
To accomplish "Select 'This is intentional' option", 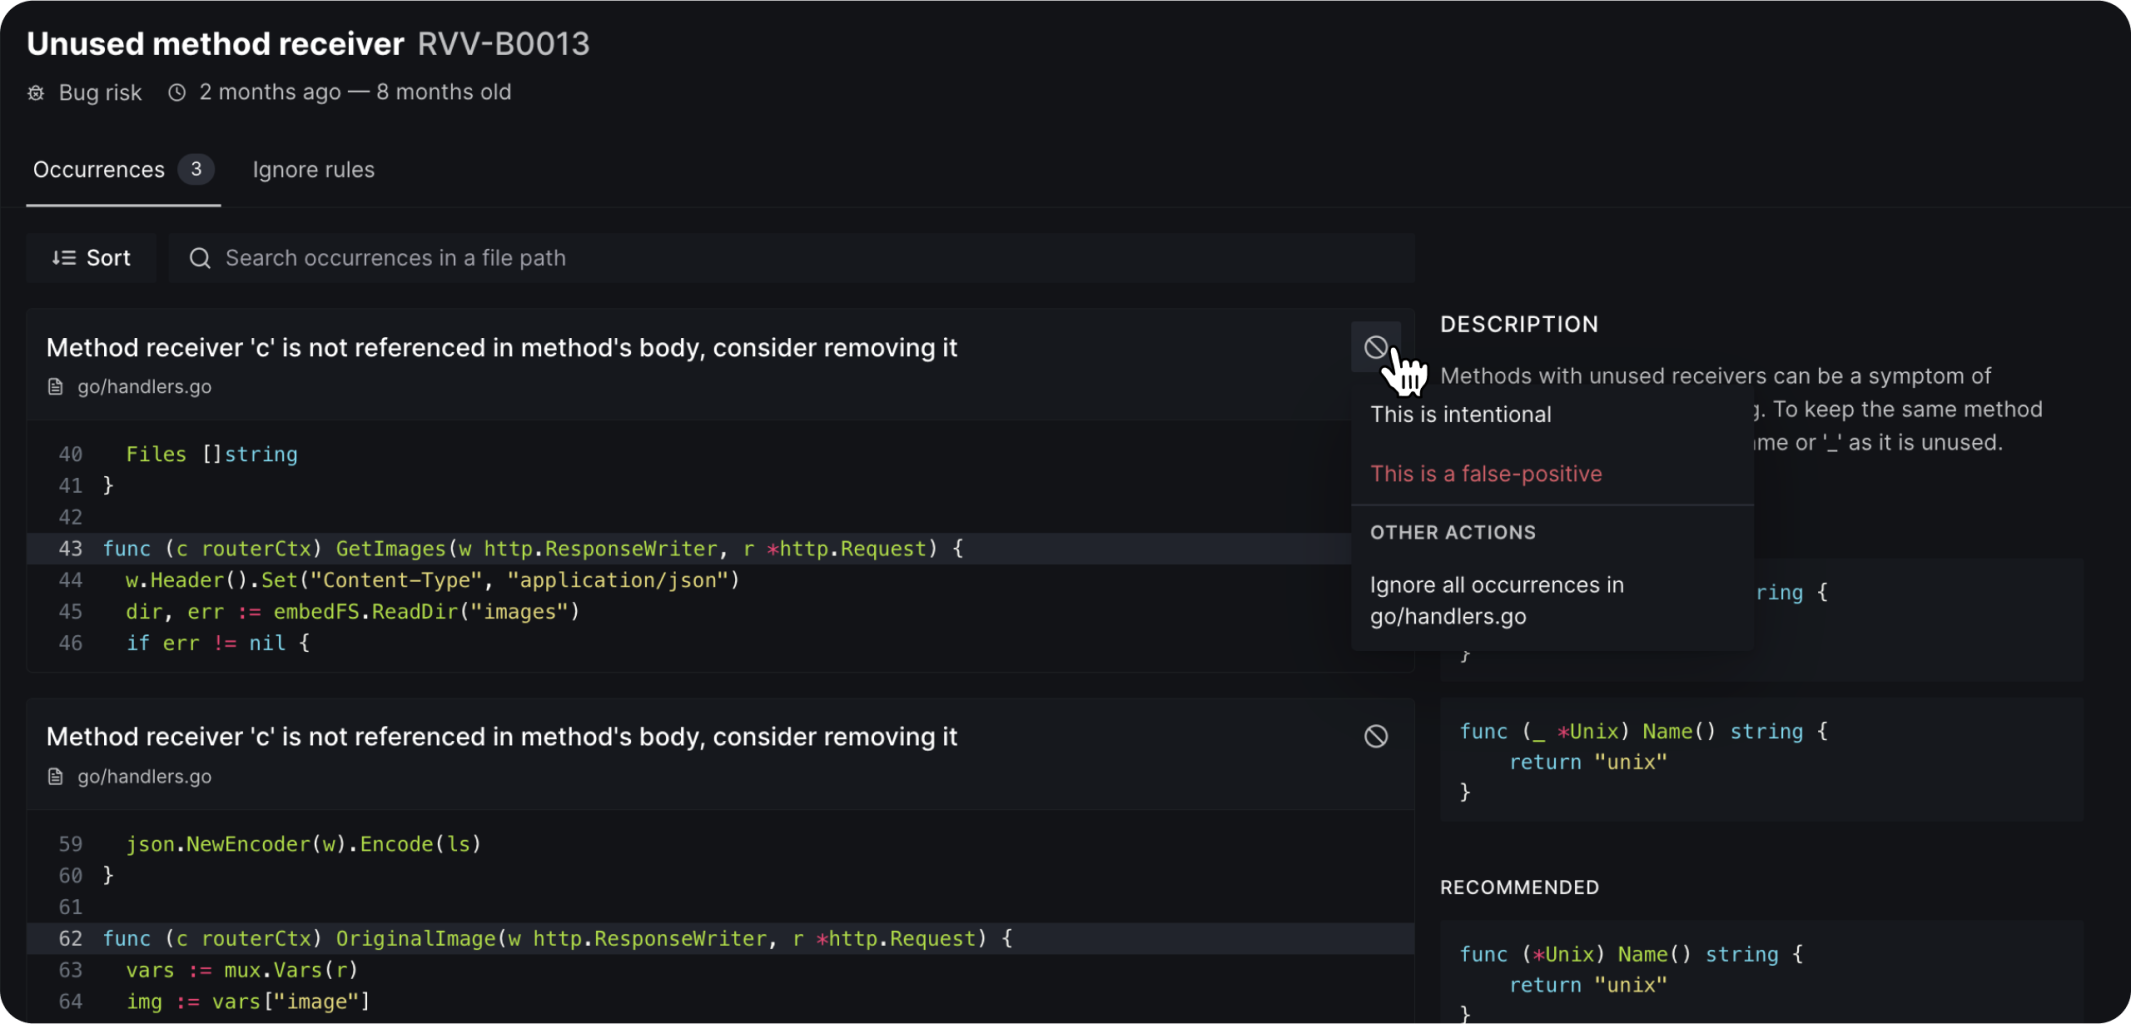I will point(1461,414).
